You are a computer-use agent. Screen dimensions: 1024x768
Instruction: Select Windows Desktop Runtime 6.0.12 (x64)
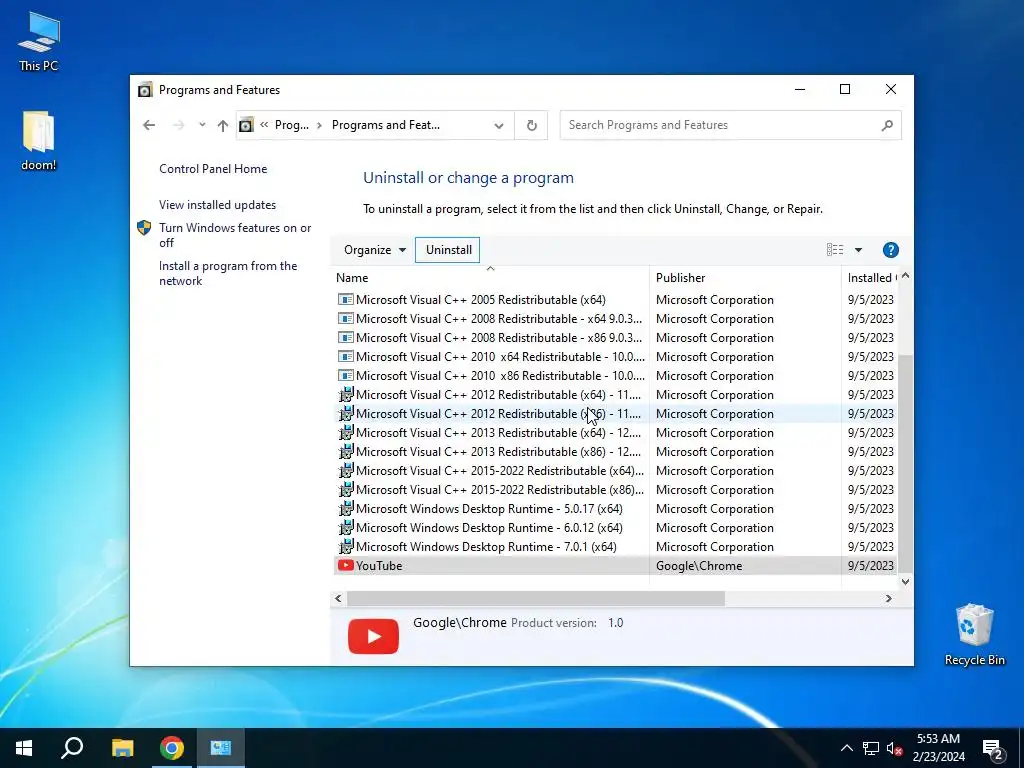point(614,527)
